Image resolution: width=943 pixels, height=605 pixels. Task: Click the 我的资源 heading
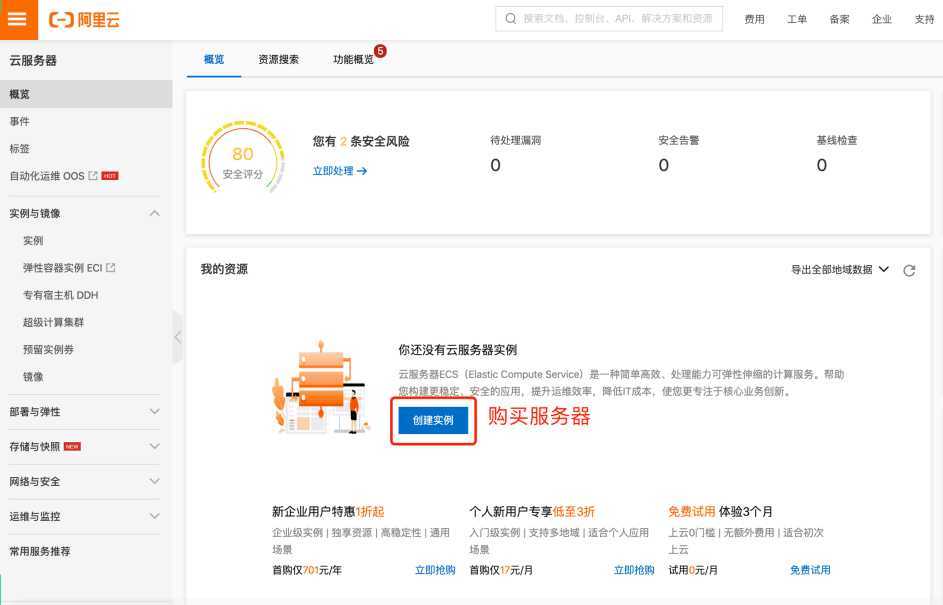pyautogui.click(x=224, y=269)
